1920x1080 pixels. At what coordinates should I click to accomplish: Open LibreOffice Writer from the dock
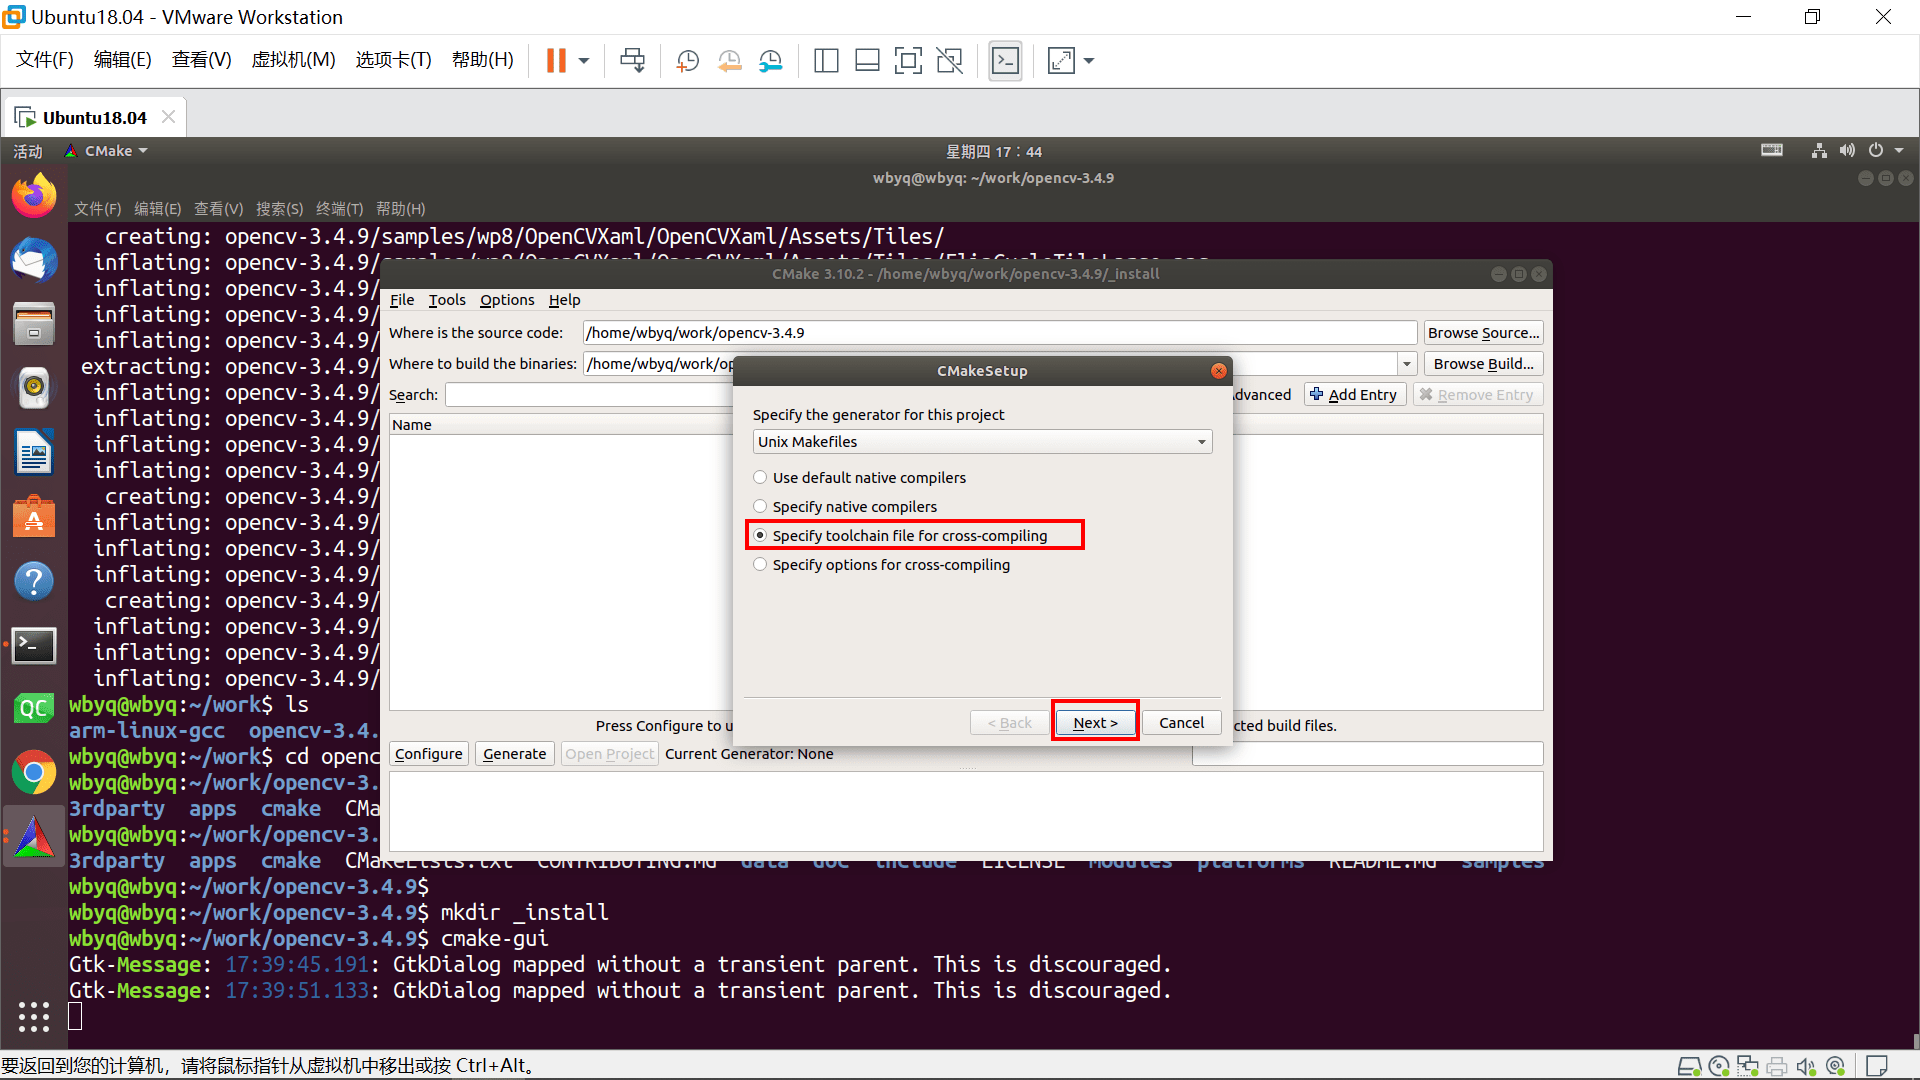click(34, 452)
